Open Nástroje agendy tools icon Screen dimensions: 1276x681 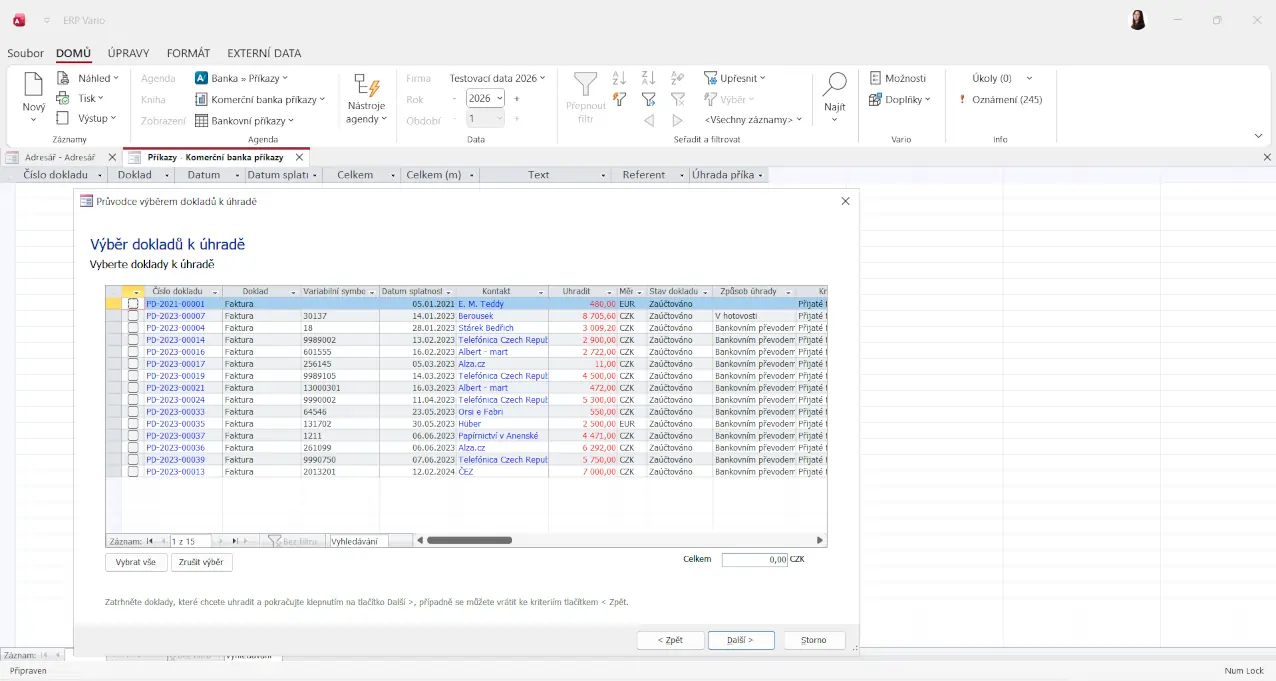pos(366,87)
